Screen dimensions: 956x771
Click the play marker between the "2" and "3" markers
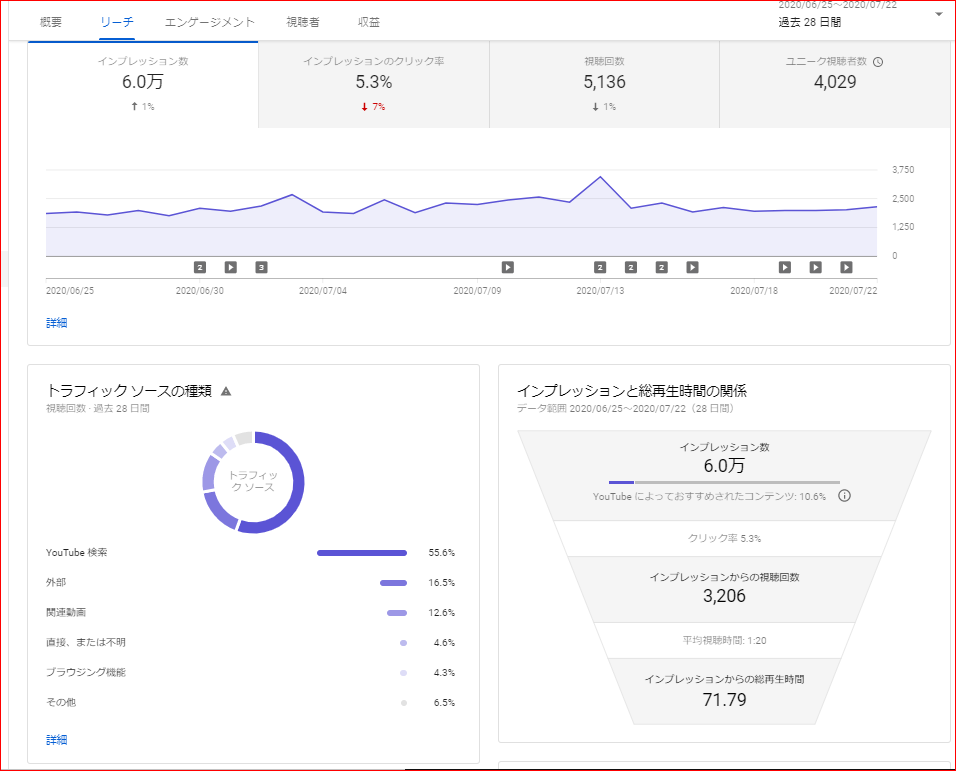point(230,267)
